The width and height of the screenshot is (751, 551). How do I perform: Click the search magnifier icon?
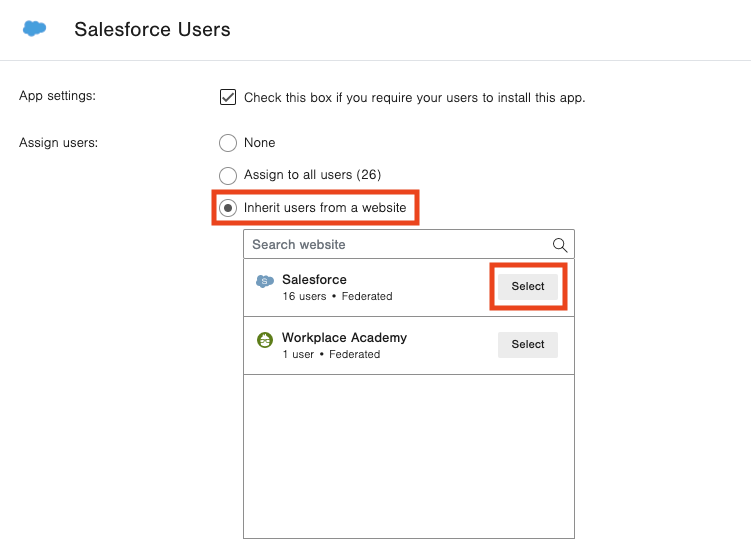click(559, 245)
